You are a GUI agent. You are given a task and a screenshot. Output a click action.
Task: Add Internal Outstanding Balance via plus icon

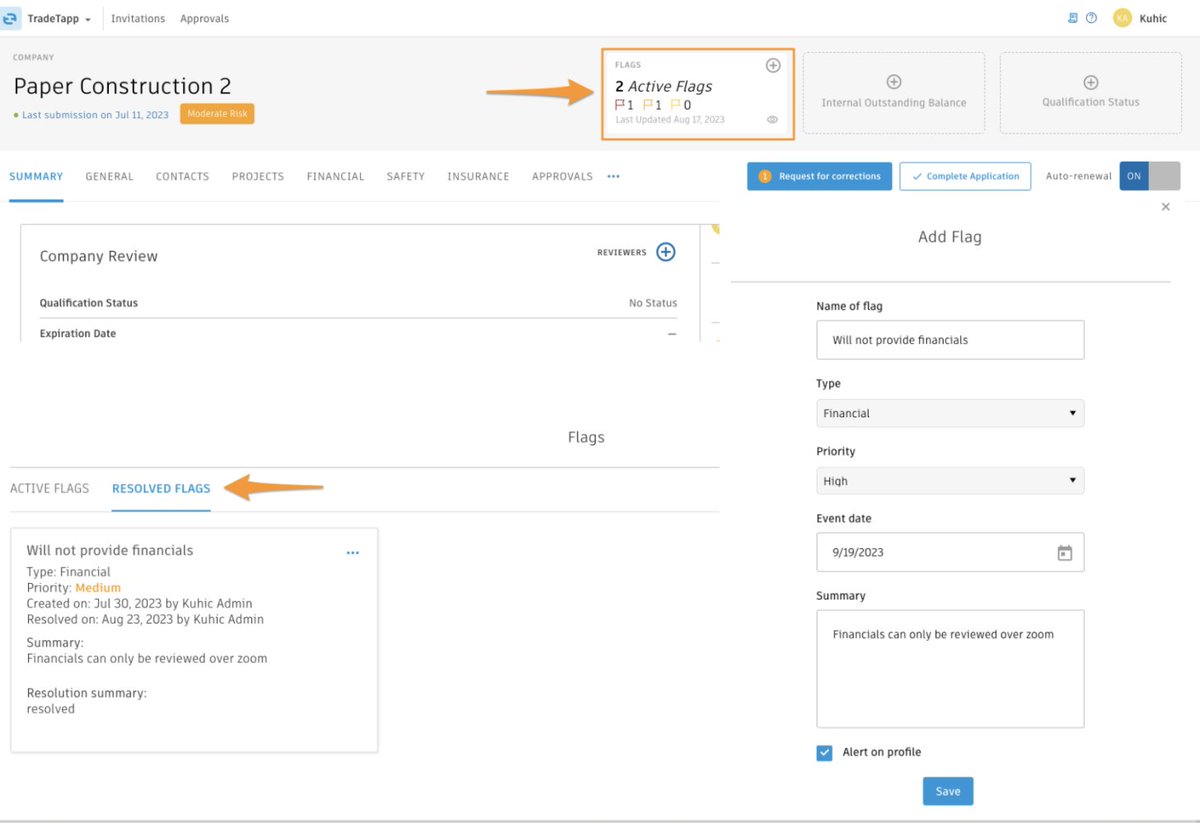(x=893, y=80)
